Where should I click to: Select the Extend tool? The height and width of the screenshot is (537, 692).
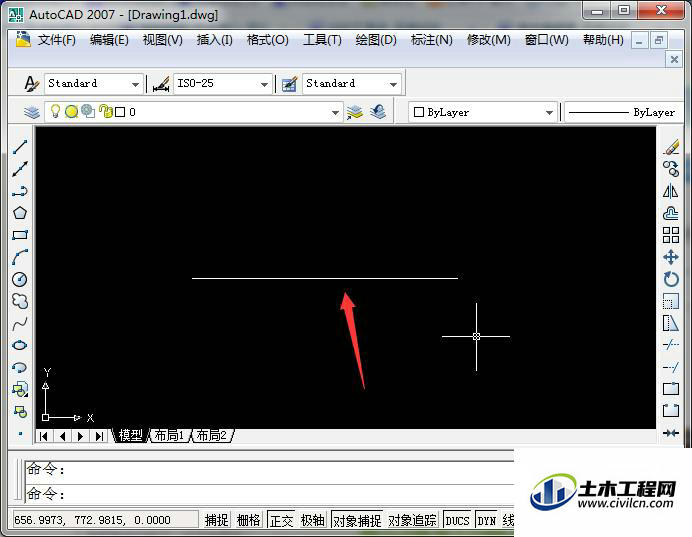(671, 367)
